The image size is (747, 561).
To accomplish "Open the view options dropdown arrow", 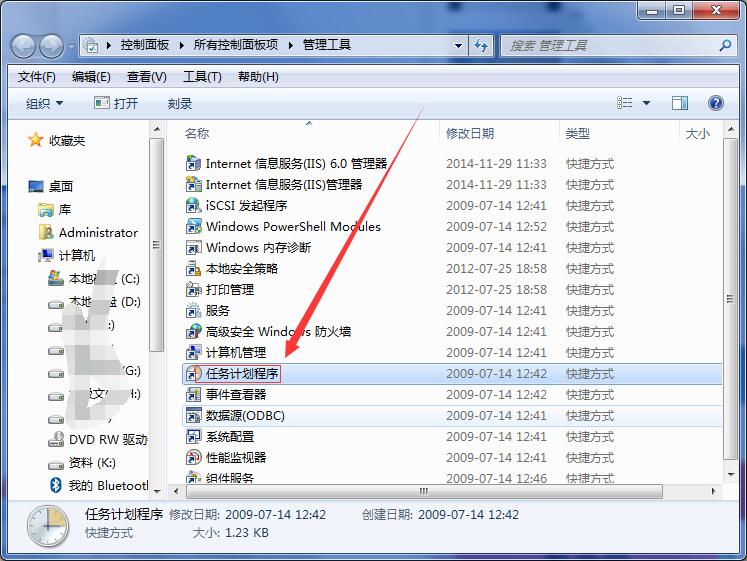I will coord(646,103).
